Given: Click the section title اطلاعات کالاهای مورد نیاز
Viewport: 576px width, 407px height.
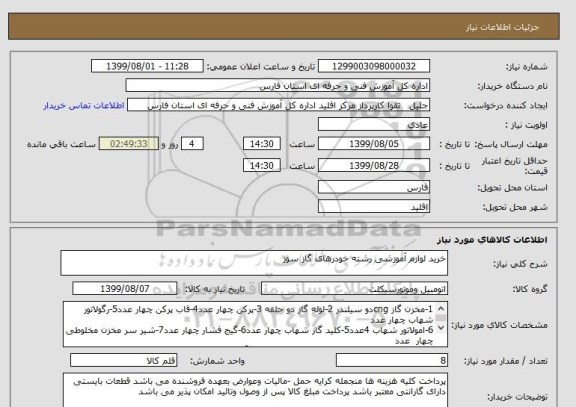Looking at the screenshot, I should 492,240.
